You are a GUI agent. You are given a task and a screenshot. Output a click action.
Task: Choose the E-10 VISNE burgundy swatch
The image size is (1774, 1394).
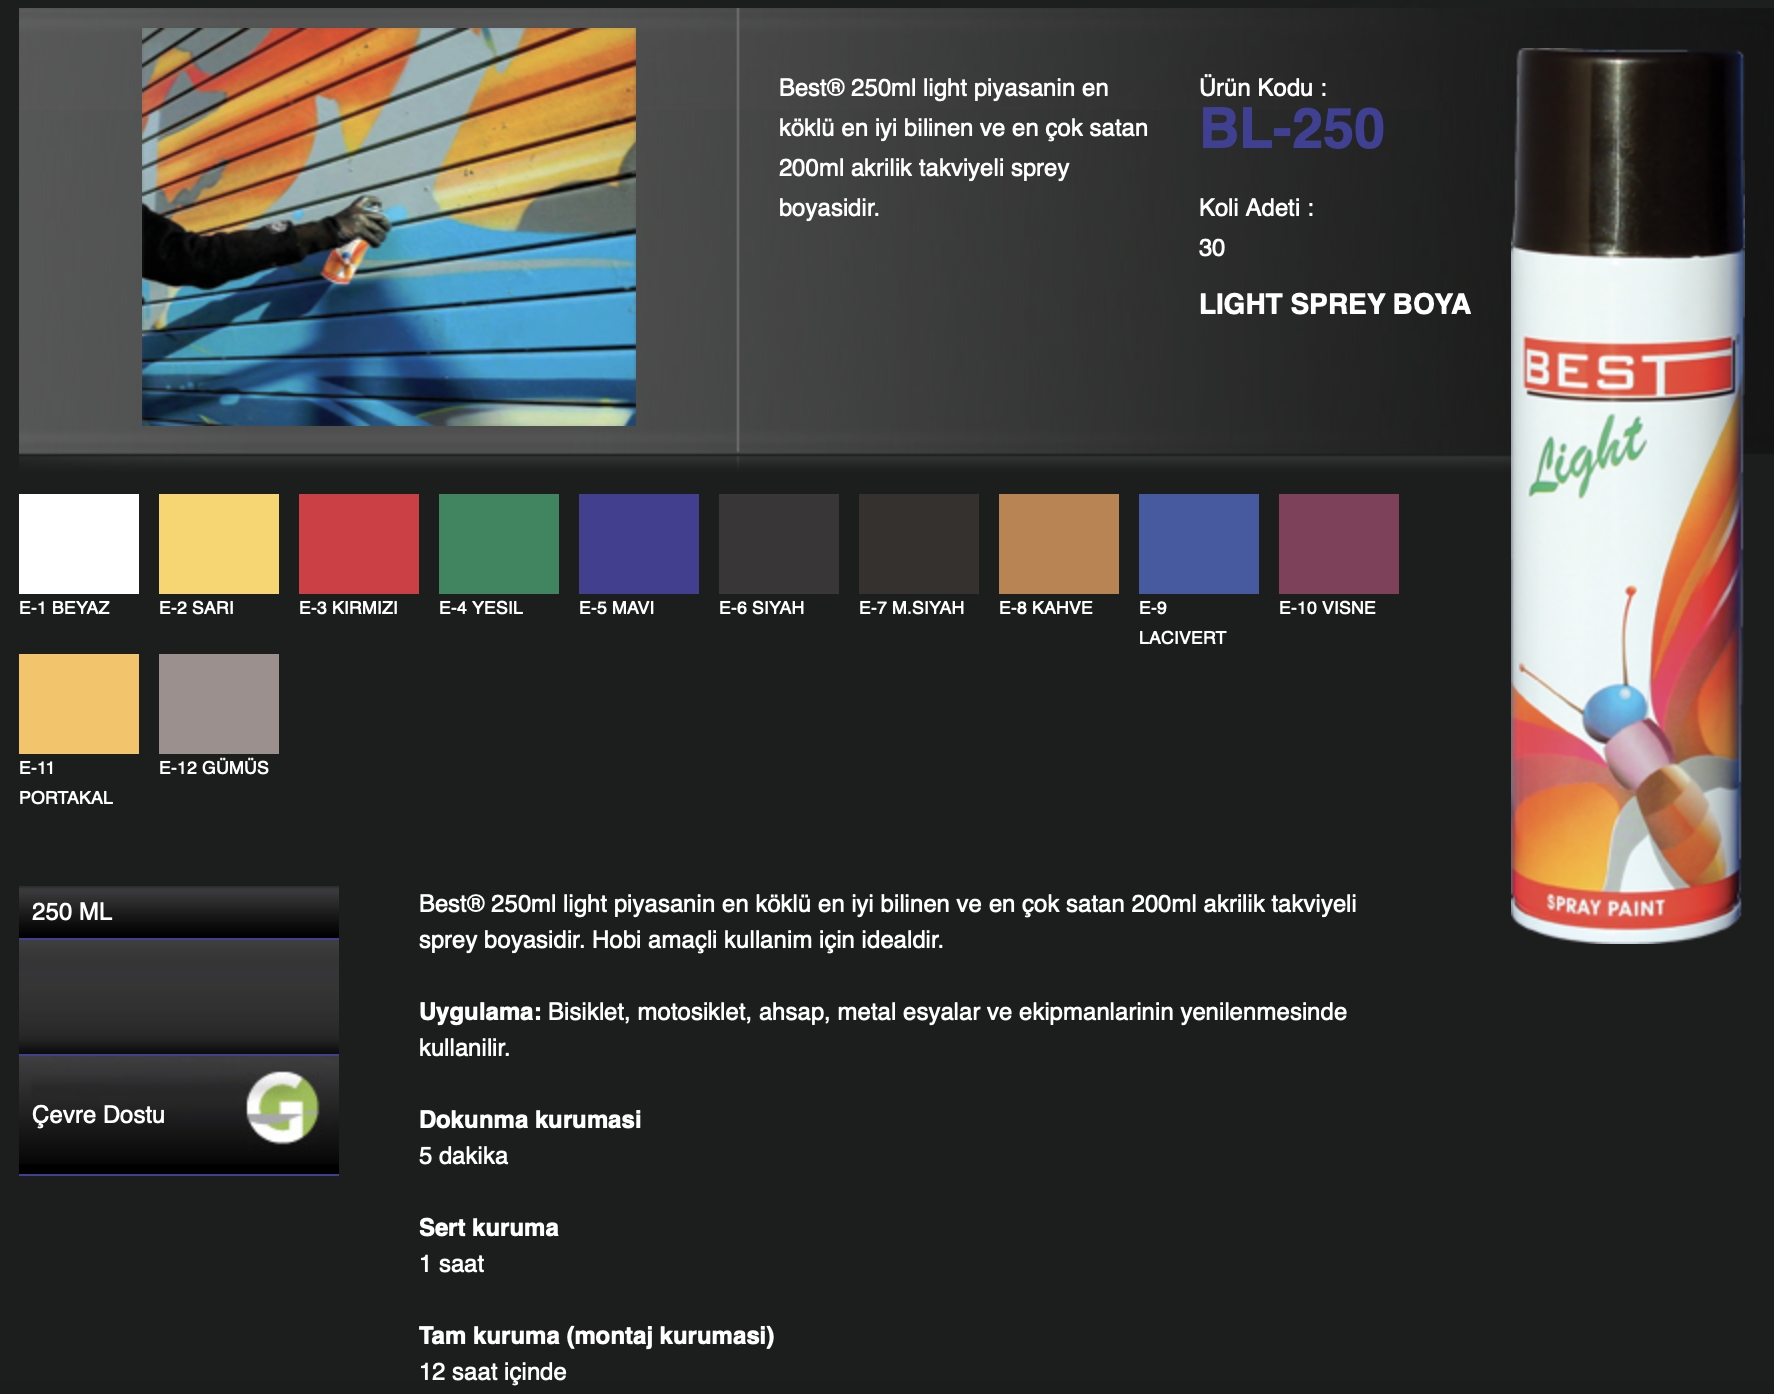1339,544
